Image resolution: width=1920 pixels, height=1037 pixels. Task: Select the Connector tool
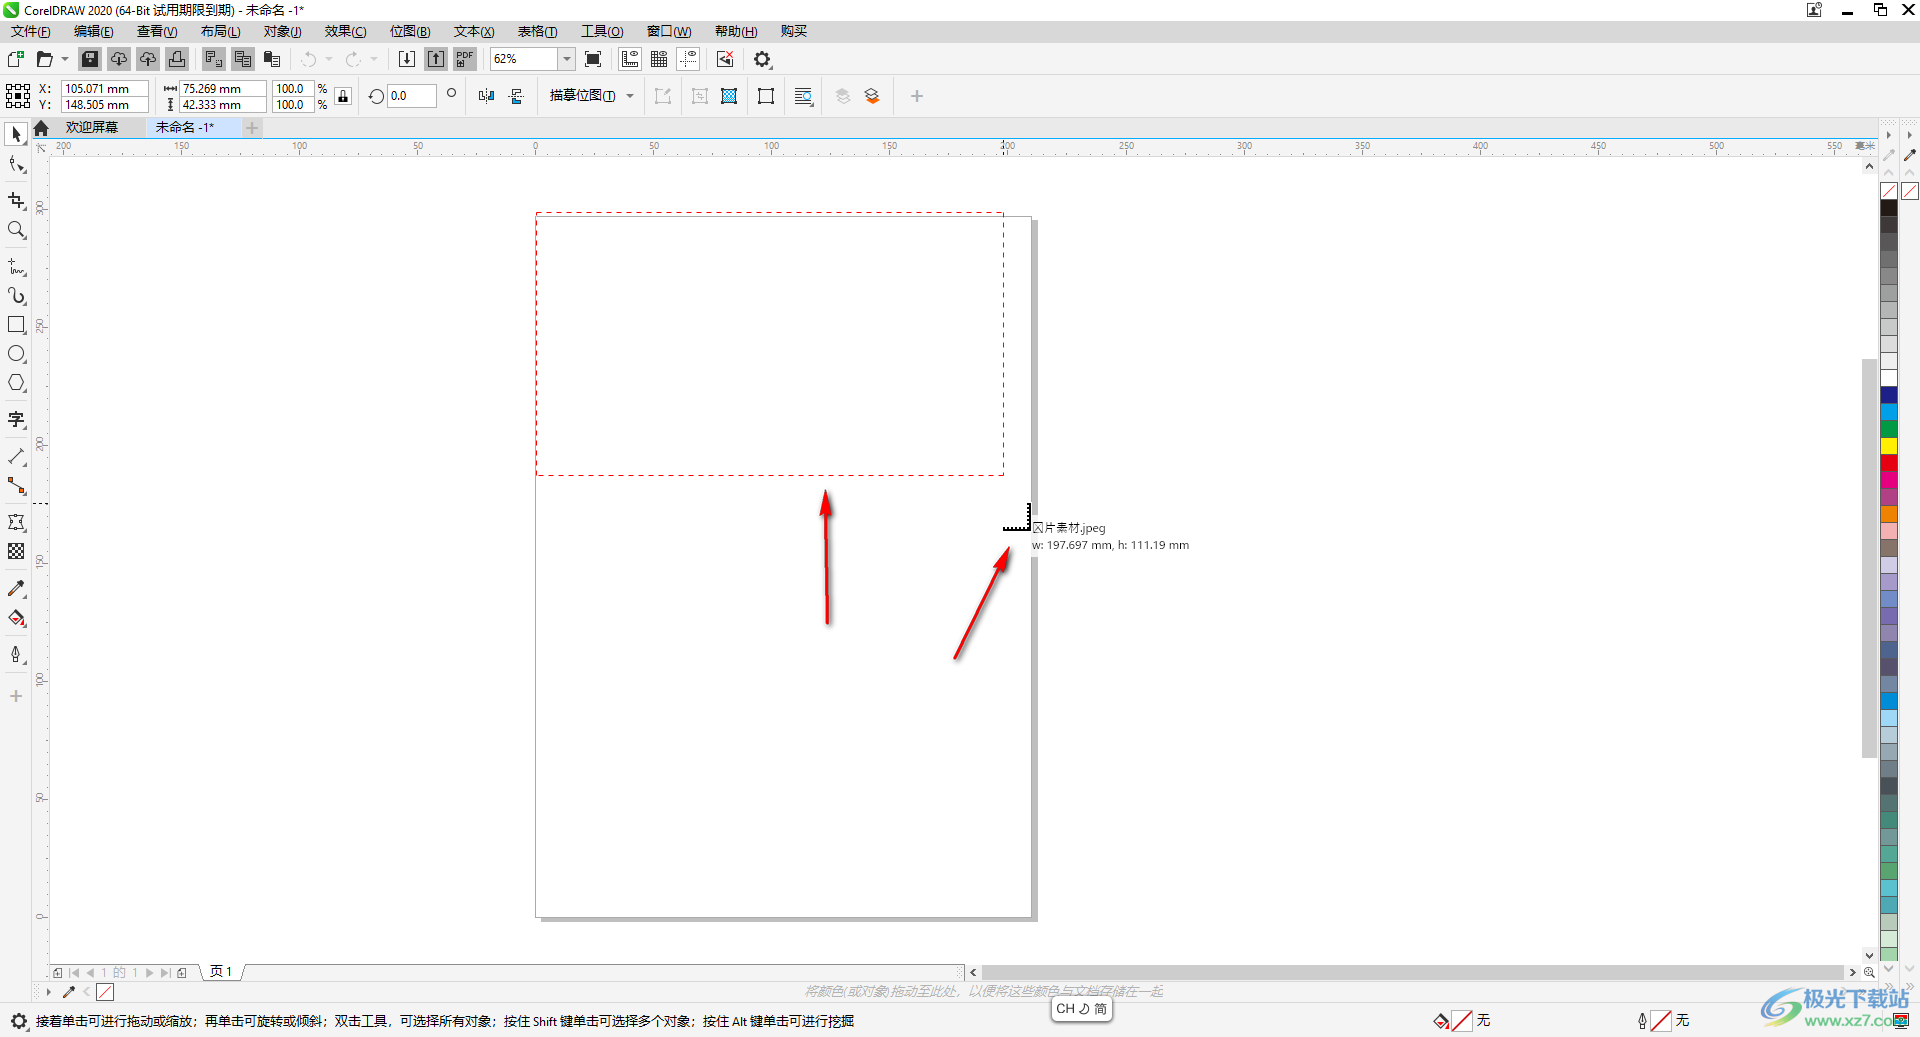(16, 486)
